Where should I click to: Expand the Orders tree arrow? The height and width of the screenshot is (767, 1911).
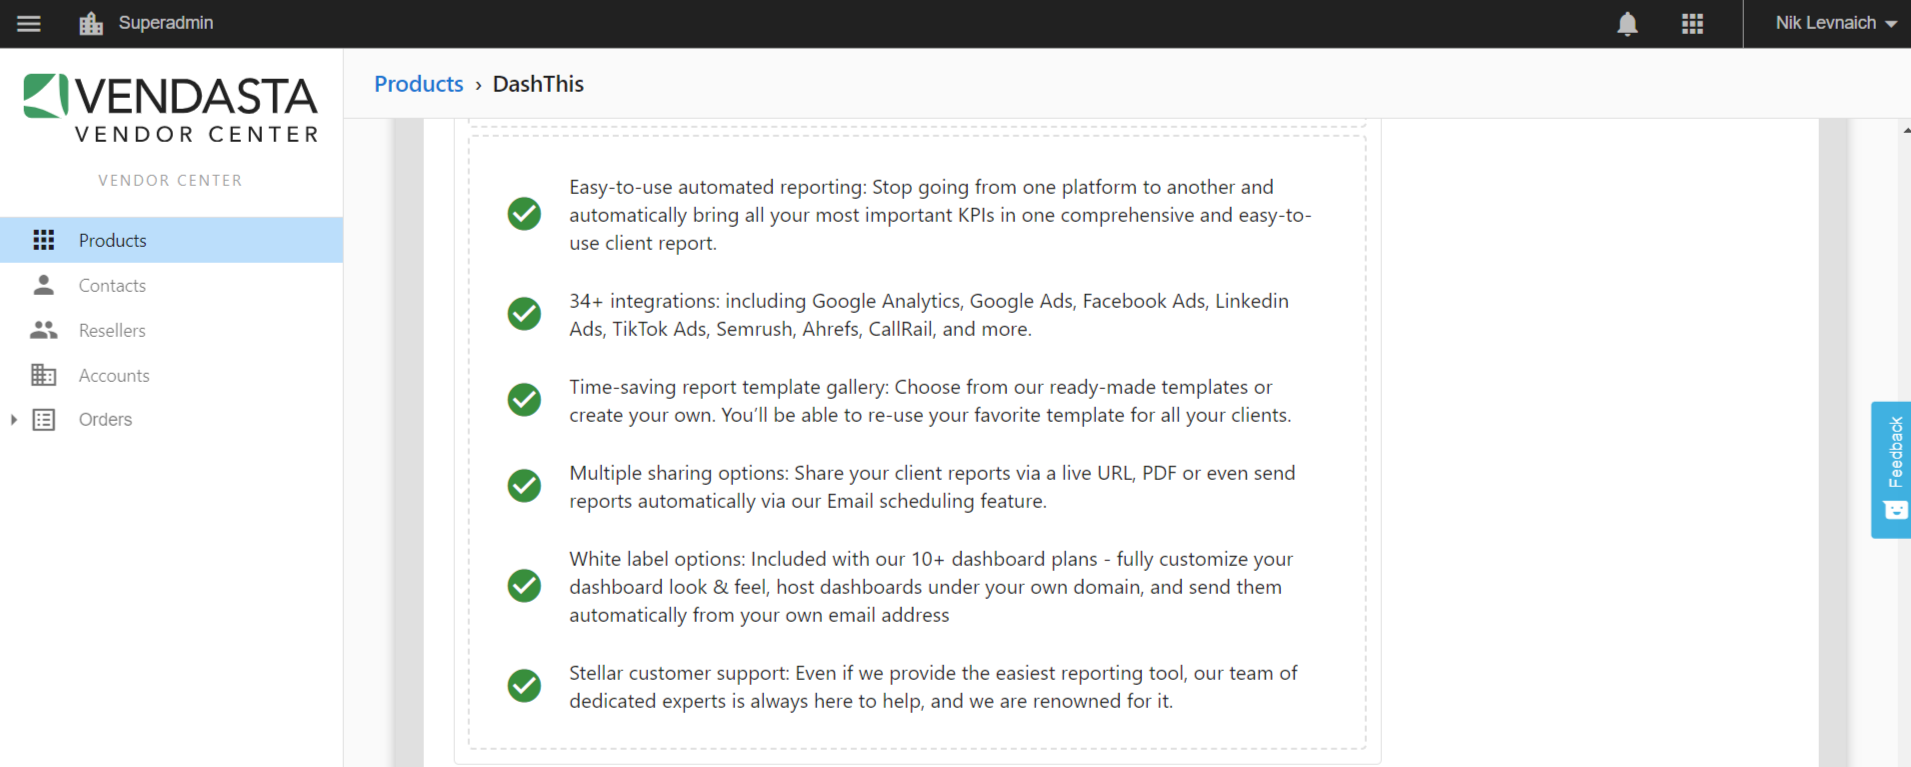click(13, 420)
